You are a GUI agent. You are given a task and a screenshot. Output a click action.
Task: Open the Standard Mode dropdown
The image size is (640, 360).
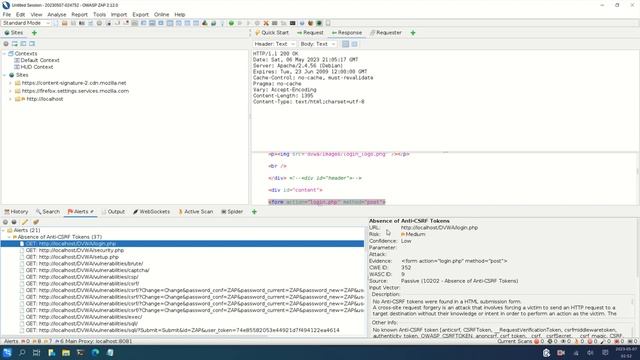coord(26,23)
